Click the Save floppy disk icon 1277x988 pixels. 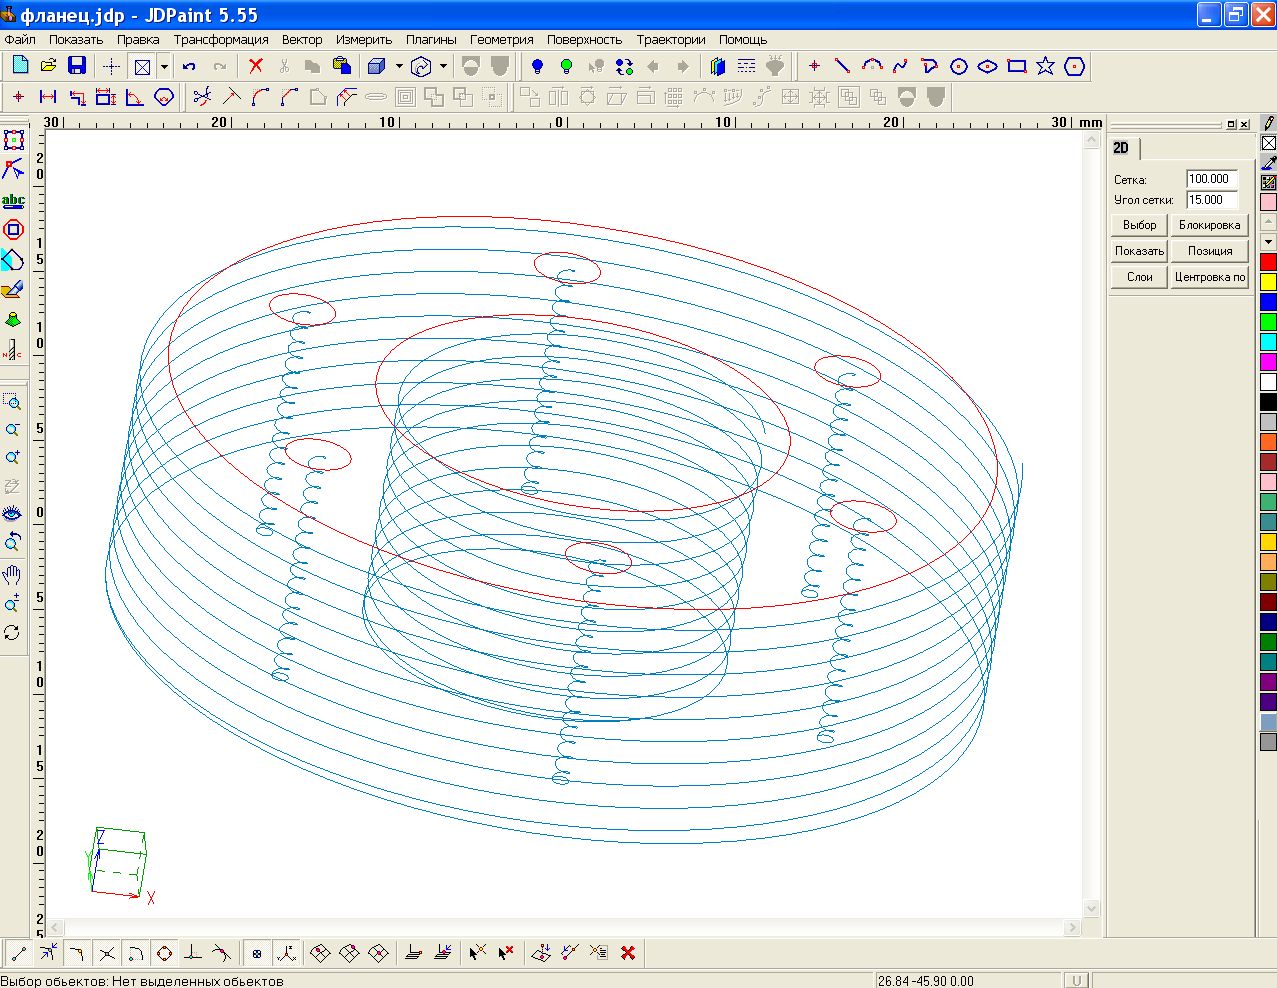[x=77, y=66]
